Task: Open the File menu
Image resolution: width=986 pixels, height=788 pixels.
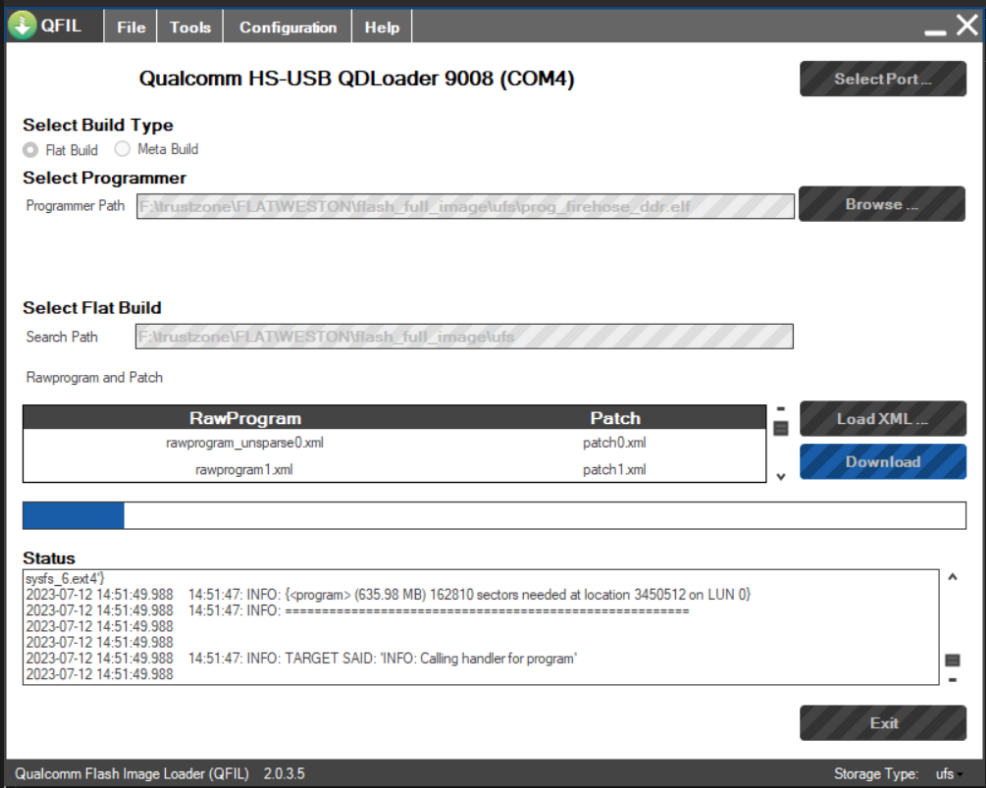Action: [x=131, y=28]
